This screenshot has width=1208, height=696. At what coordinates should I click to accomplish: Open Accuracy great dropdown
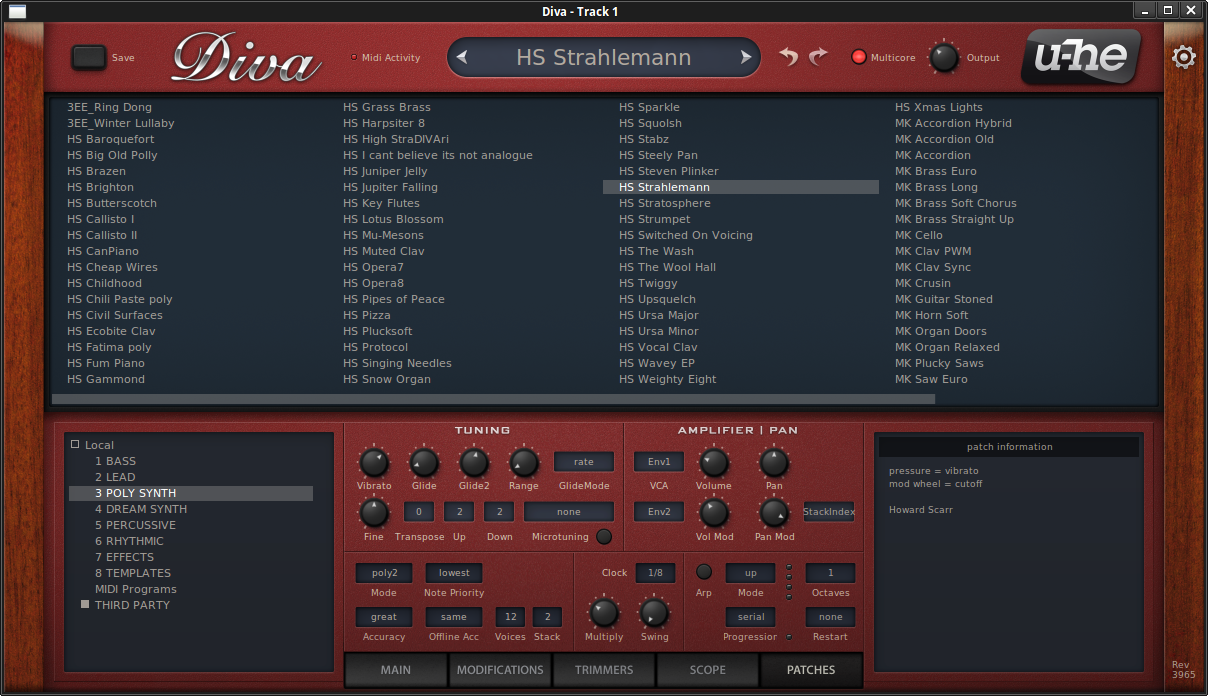384,617
